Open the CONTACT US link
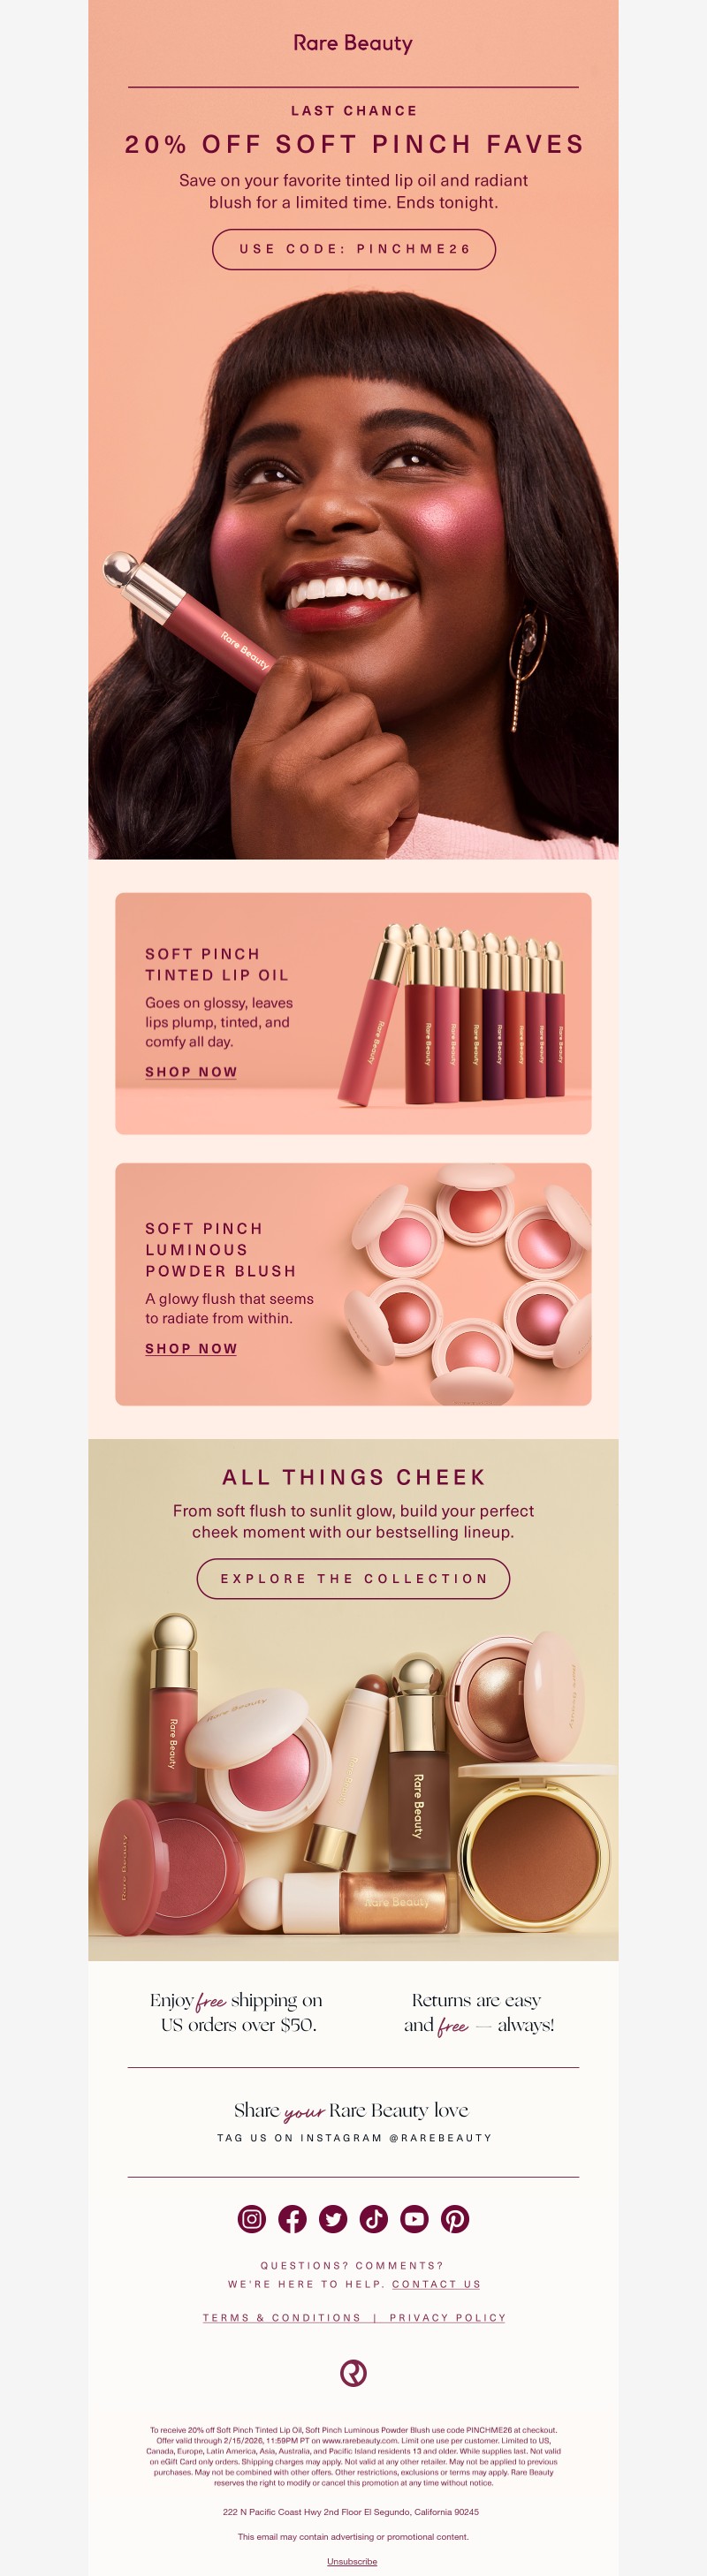The height and width of the screenshot is (2576, 707). (x=436, y=2284)
